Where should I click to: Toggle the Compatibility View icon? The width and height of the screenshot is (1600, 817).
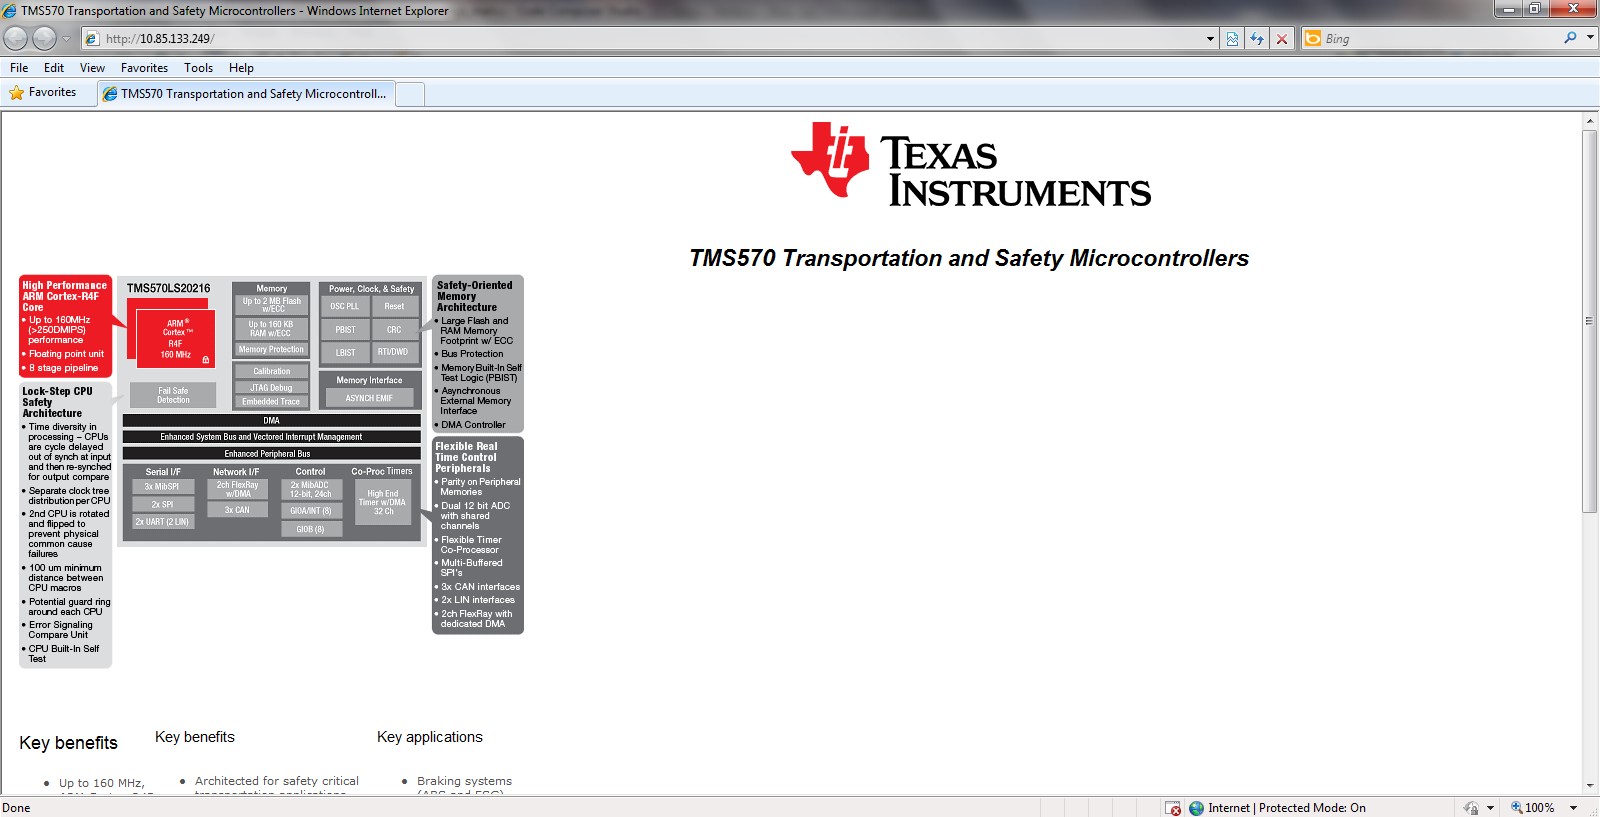tap(1232, 39)
